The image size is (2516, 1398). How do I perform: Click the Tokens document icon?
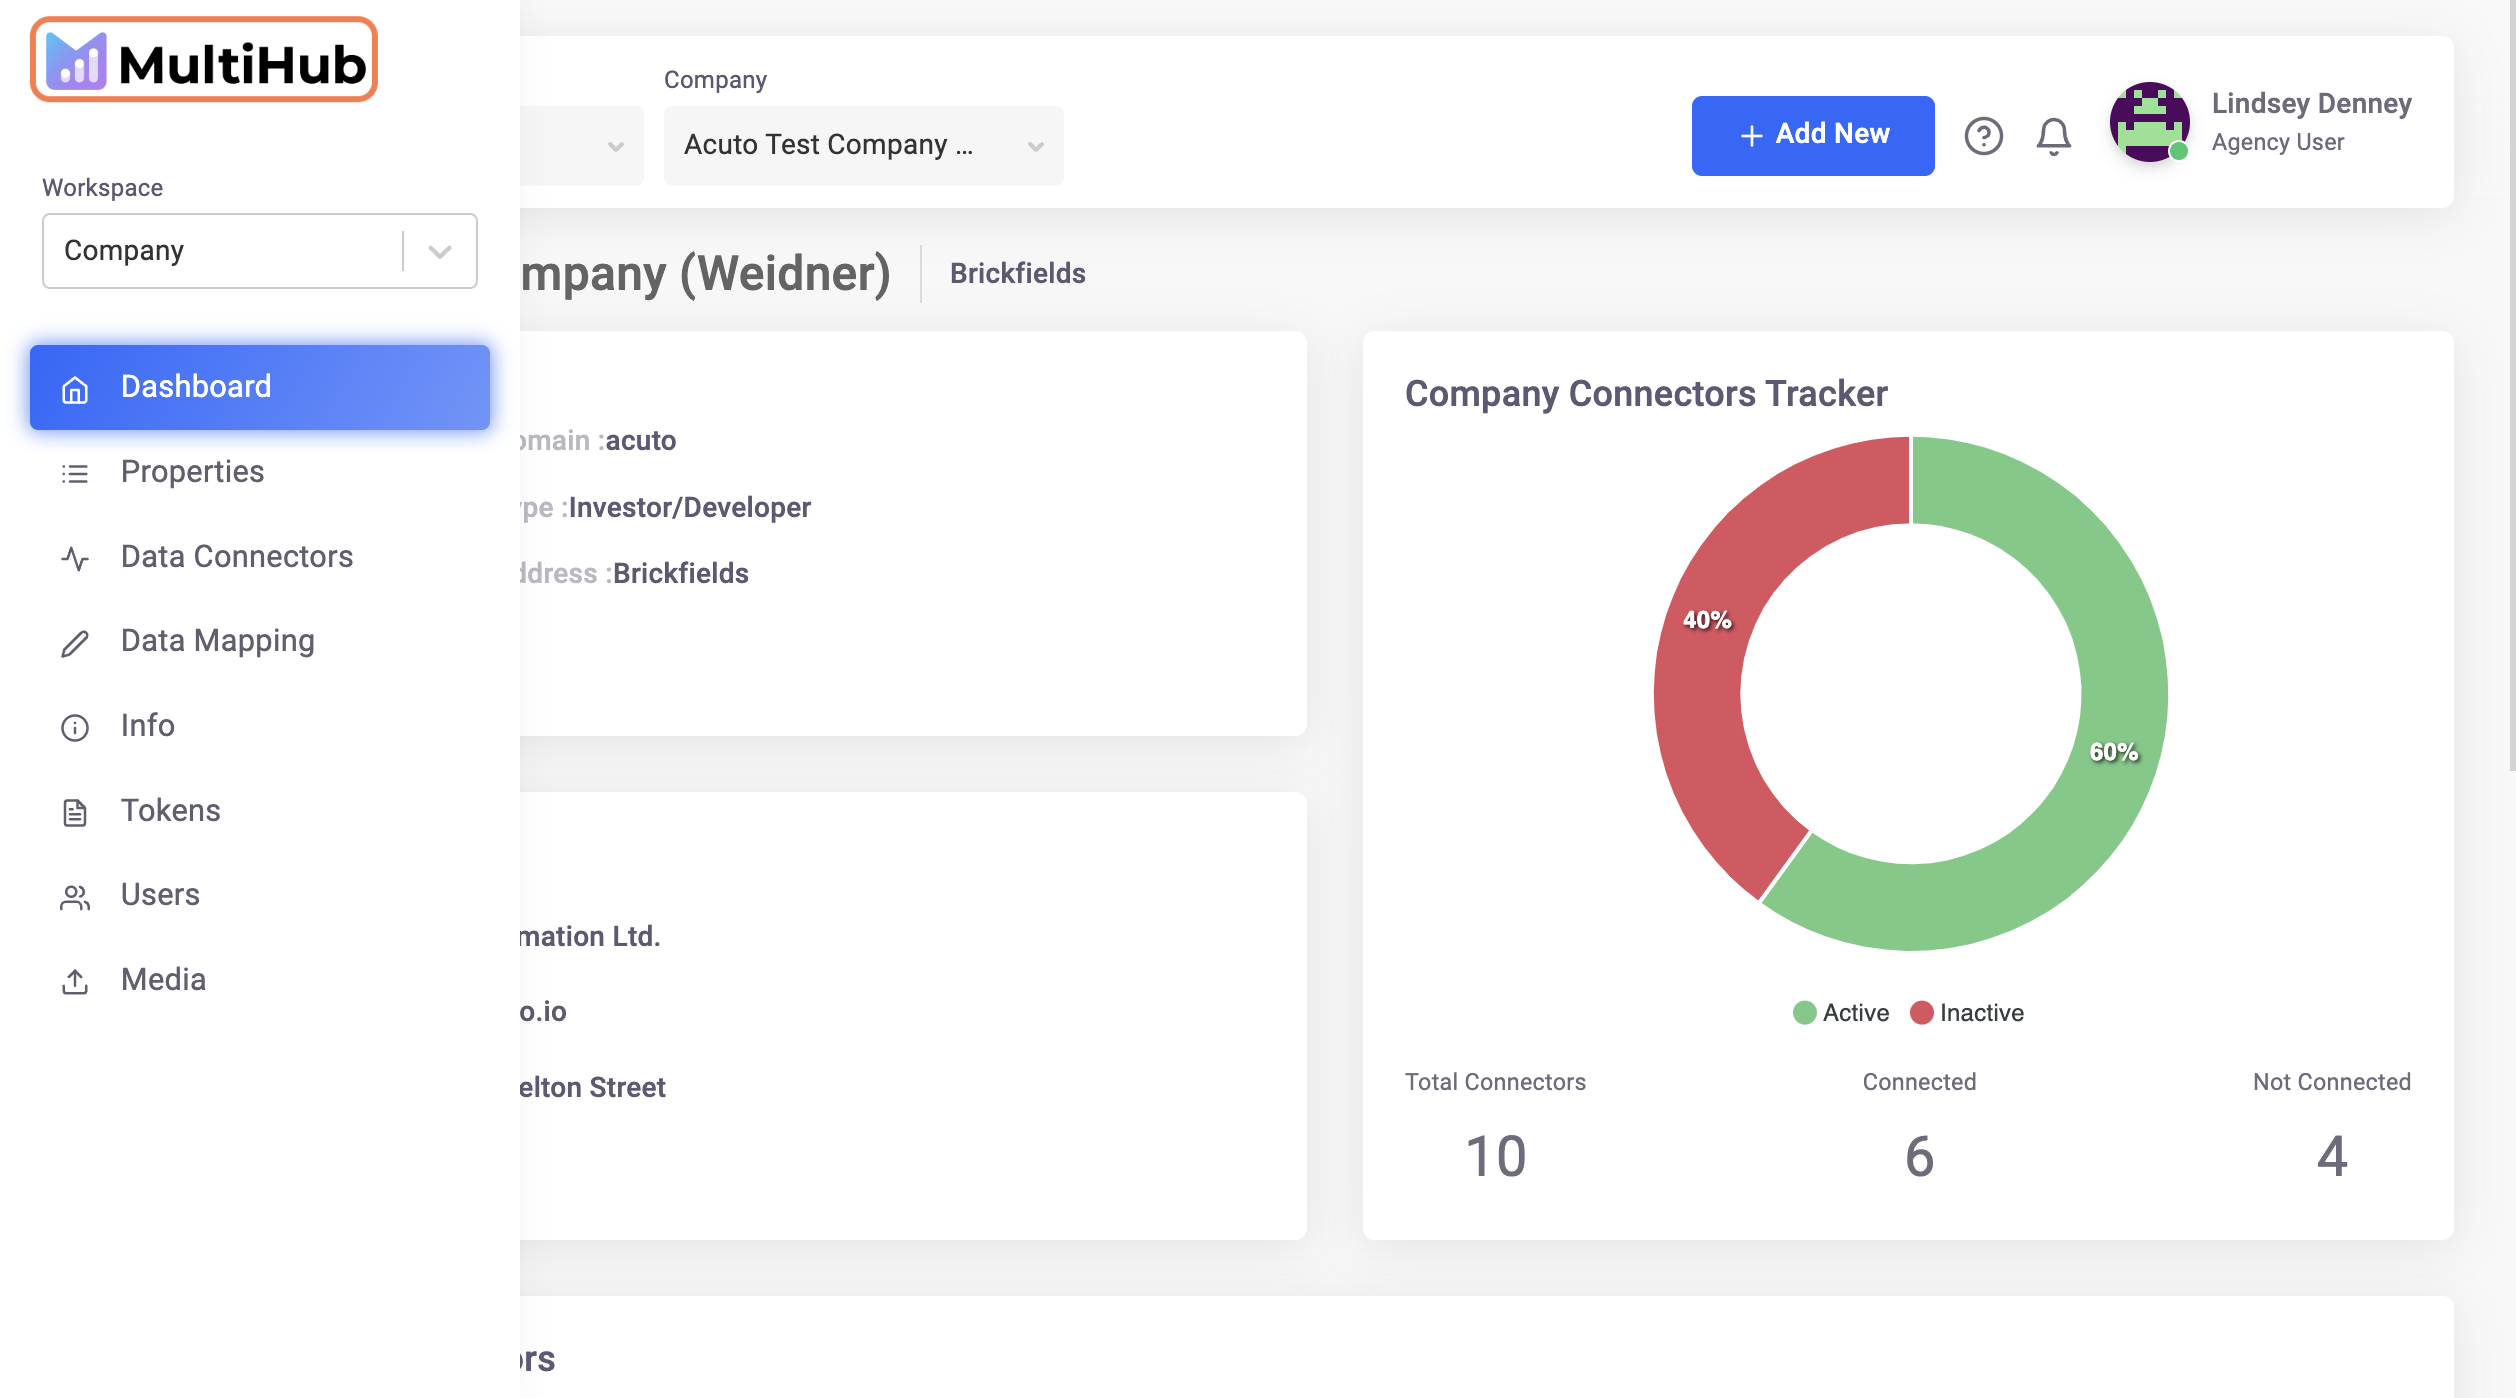[x=75, y=812]
